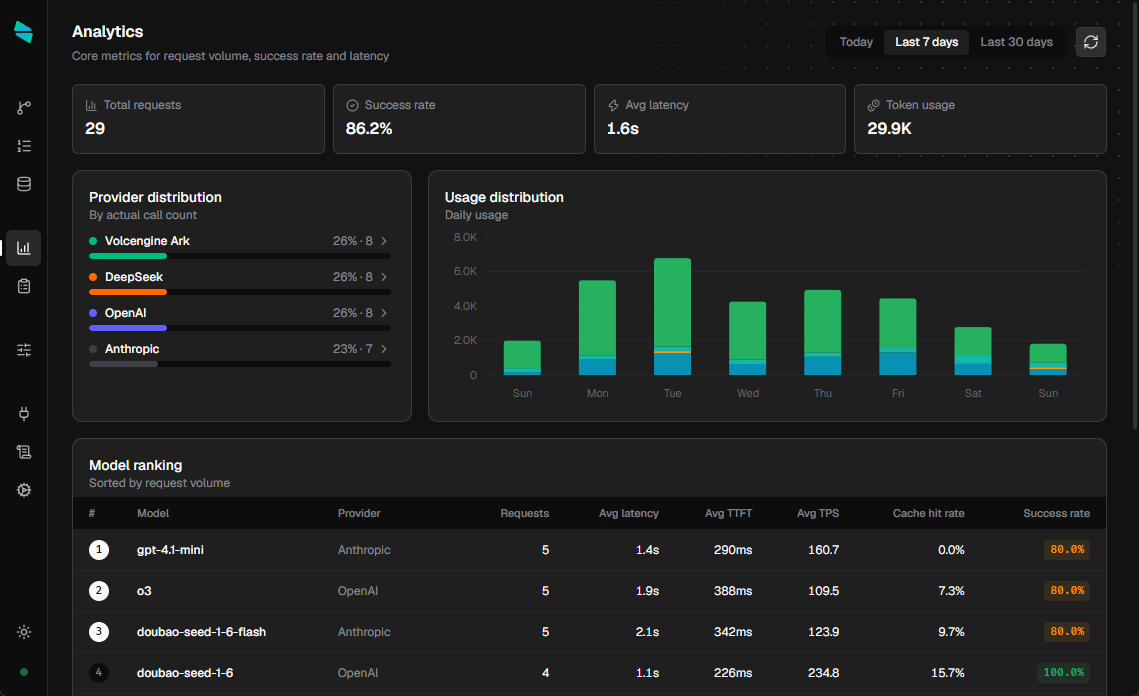This screenshot has height=696, width=1139.
Task: Click OpenAI purple progress bar
Action: (128, 328)
